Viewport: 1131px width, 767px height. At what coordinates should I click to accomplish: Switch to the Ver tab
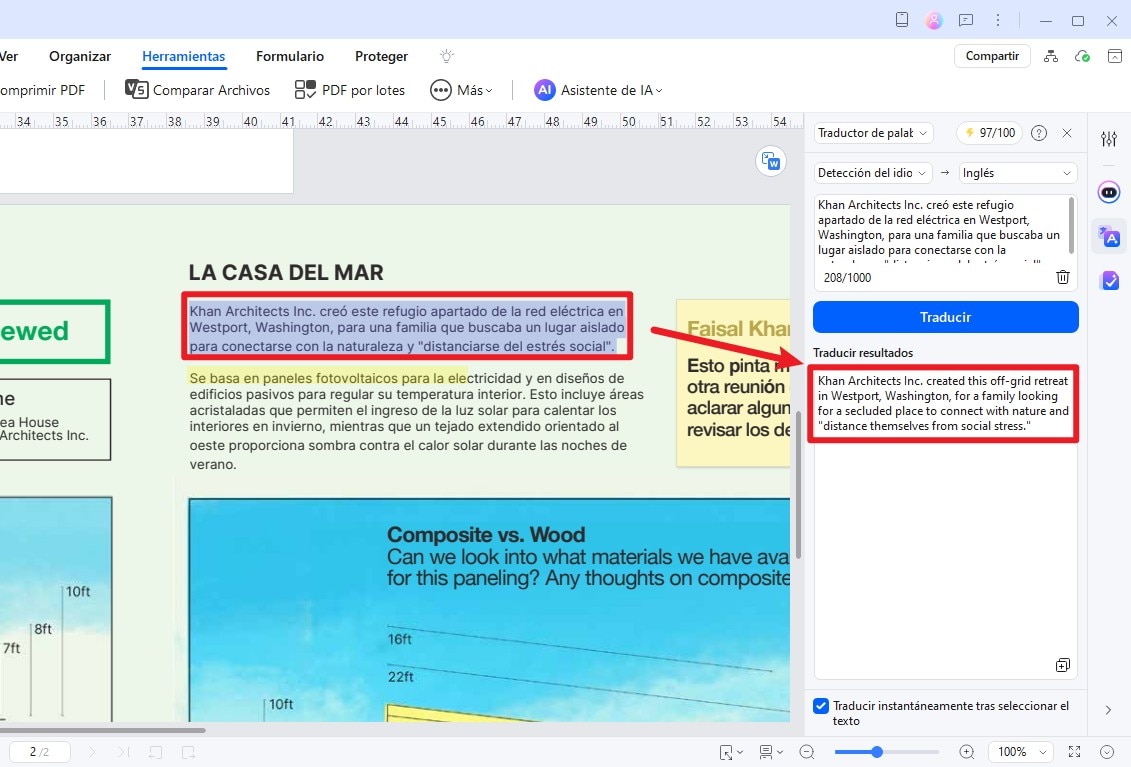click(9, 56)
